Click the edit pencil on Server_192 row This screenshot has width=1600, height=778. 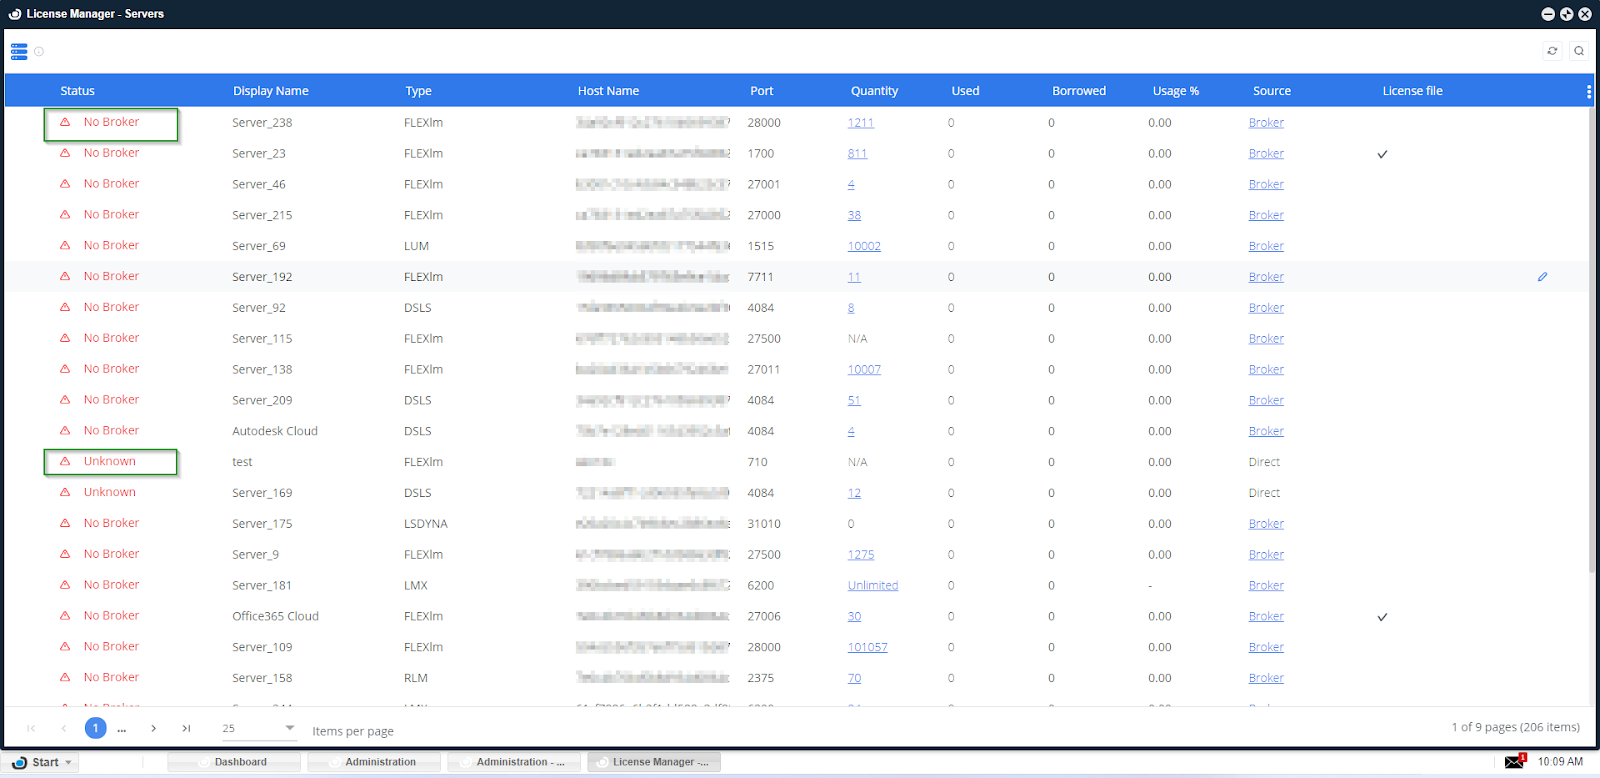point(1542,277)
